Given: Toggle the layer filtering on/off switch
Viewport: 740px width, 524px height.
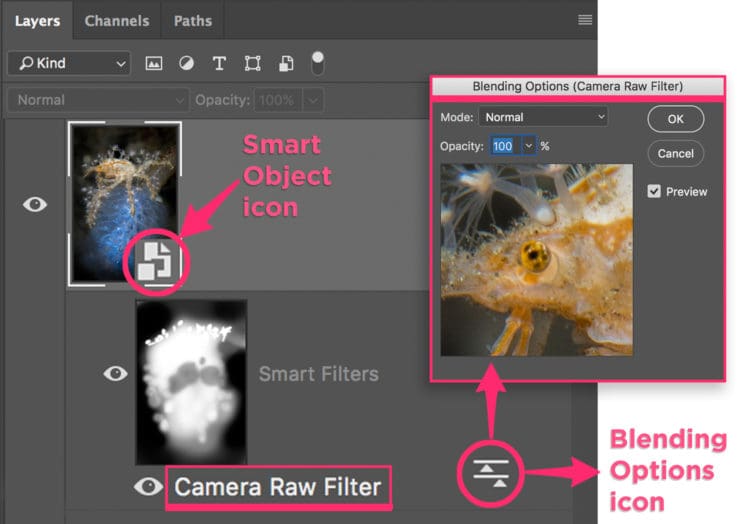Looking at the screenshot, I should [318, 62].
